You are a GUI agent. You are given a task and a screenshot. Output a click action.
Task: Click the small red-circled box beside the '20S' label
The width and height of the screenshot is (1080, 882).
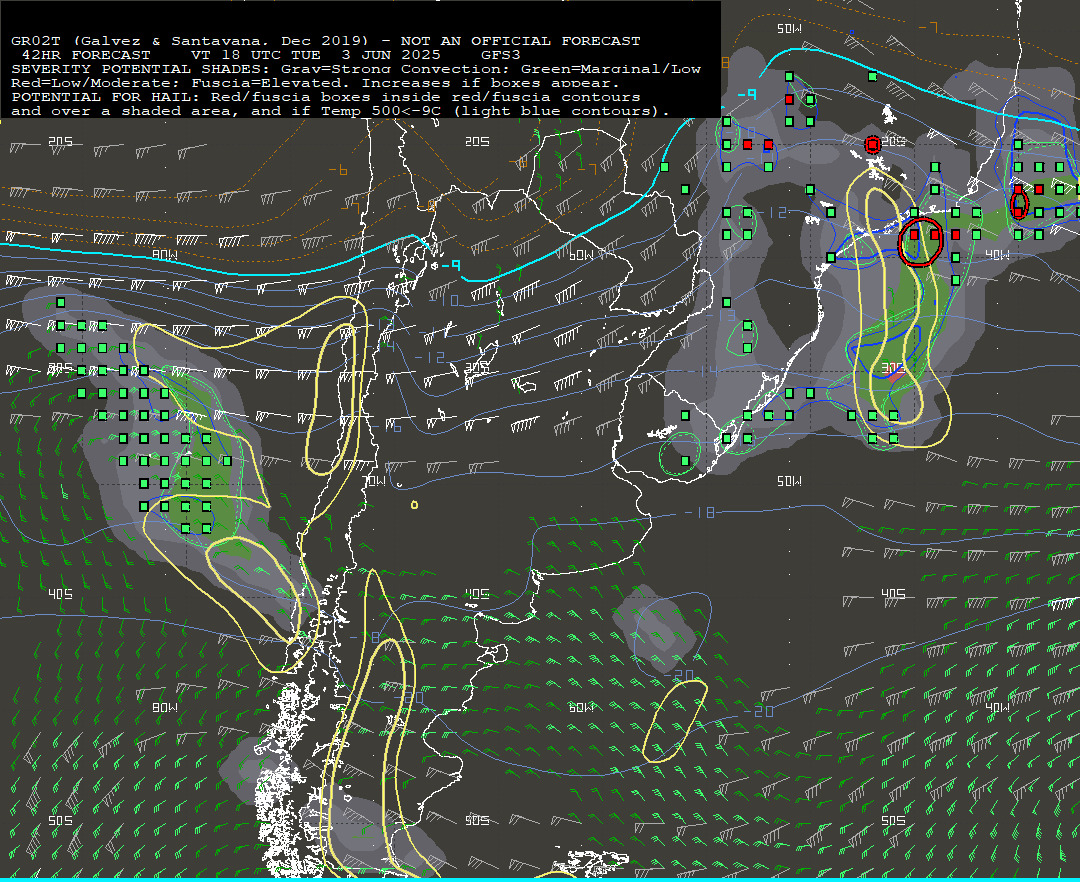click(x=873, y=145)
